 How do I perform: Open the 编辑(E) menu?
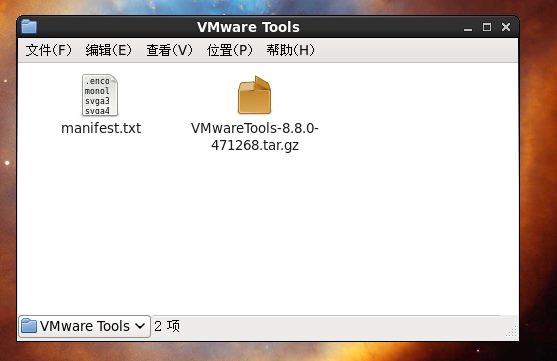pos(109,50)
